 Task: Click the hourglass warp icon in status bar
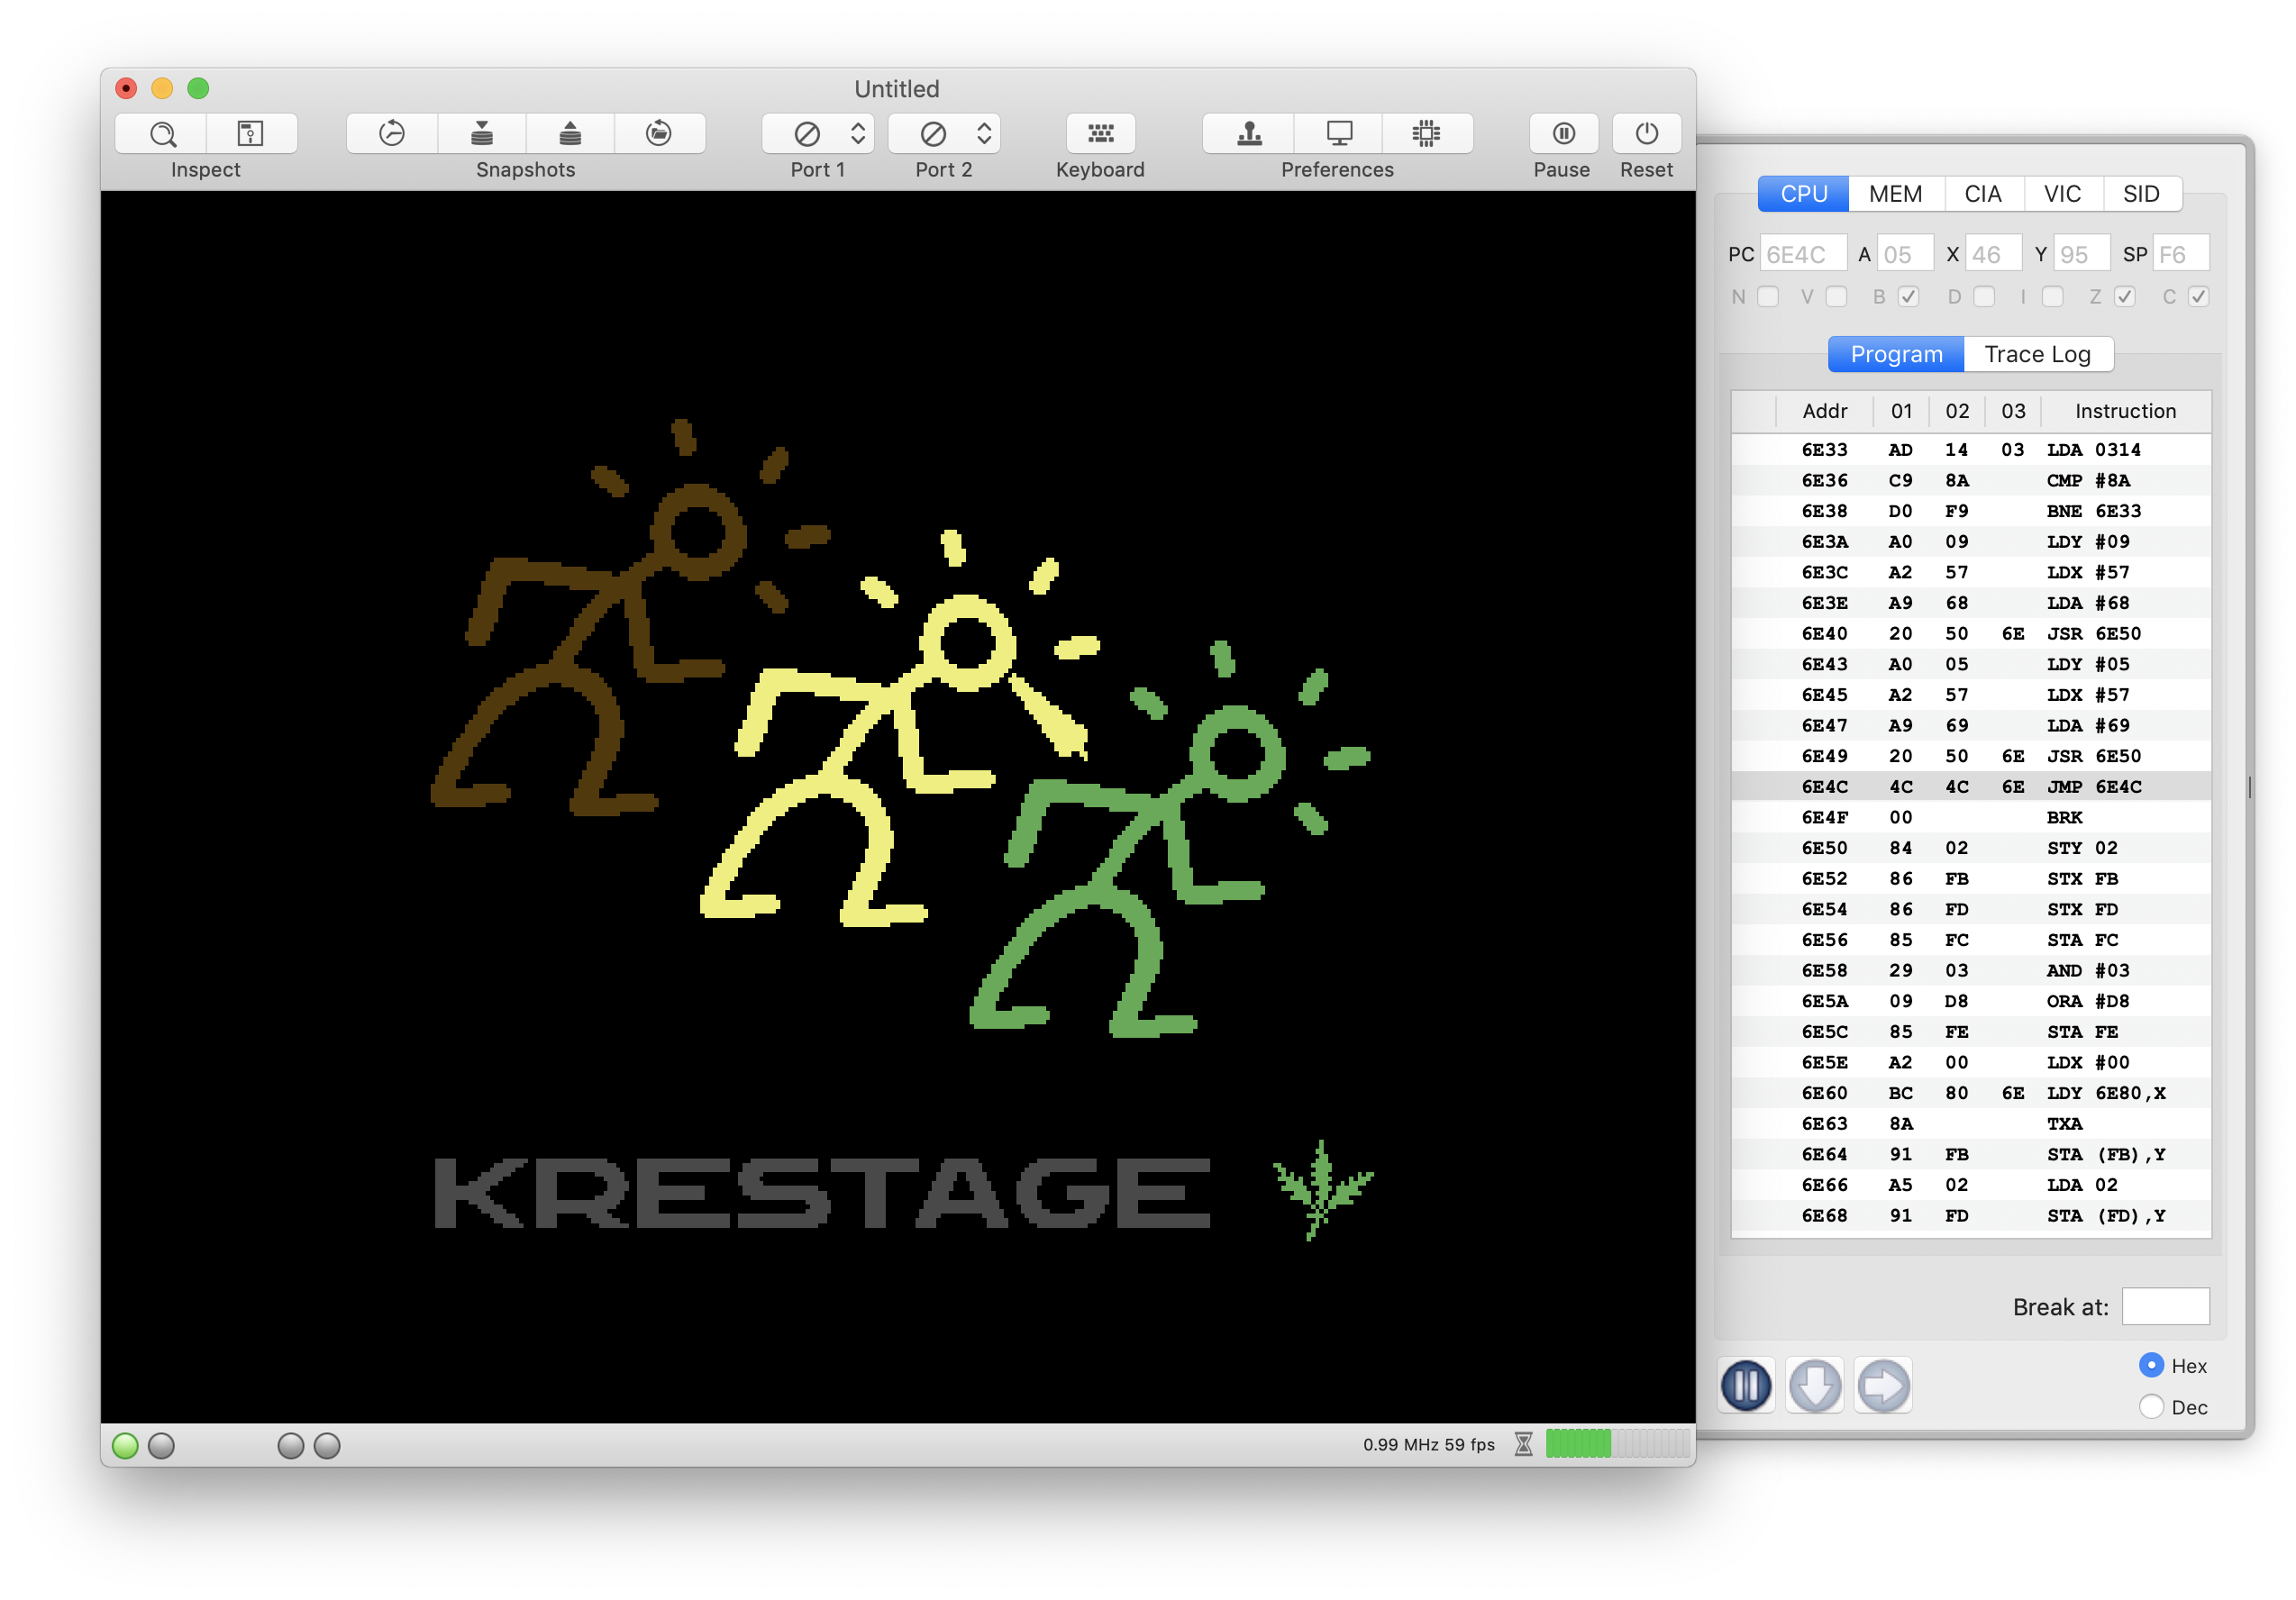pyautogui.click(x=1523, y=1444)
